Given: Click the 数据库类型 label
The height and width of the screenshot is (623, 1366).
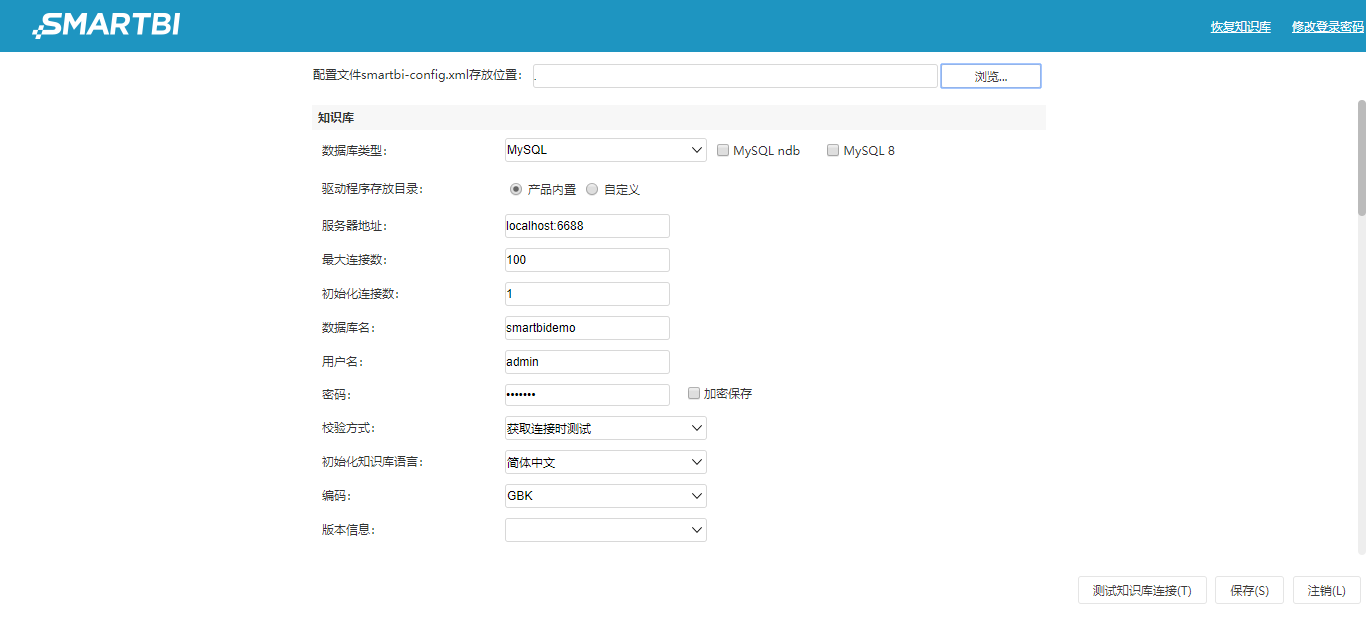Looking at the screenshot, I should click(354, 151).
